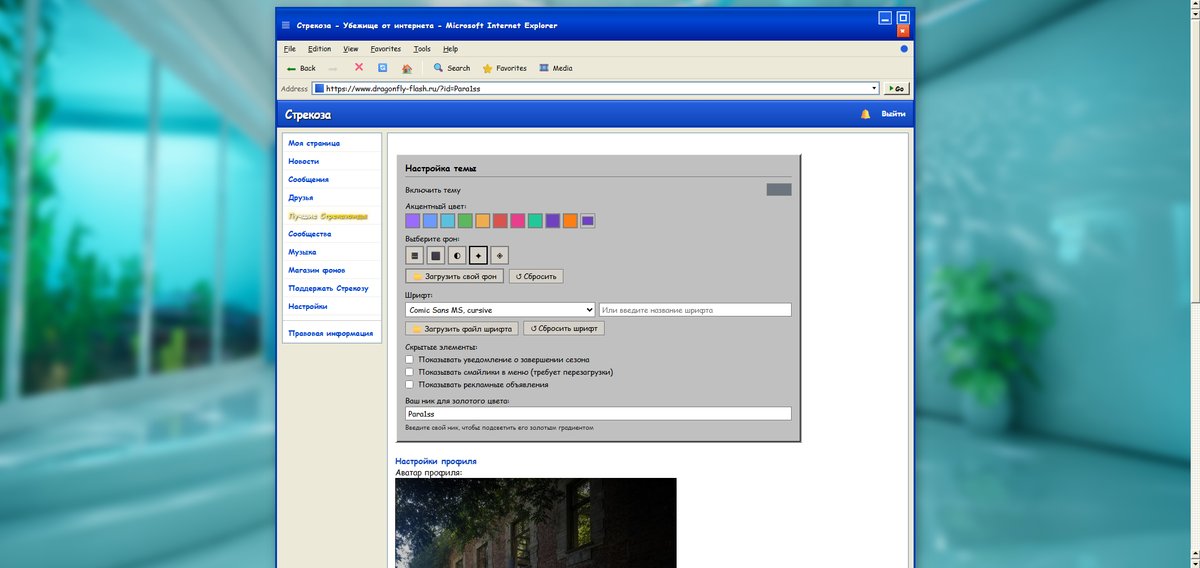Open Настройки in the sidebar

click(x=307, y=306)
